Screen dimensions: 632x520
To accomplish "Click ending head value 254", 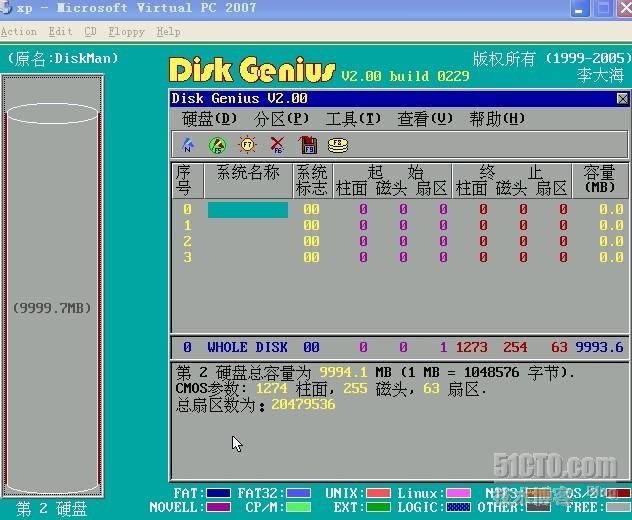I will tap(516, 347).
